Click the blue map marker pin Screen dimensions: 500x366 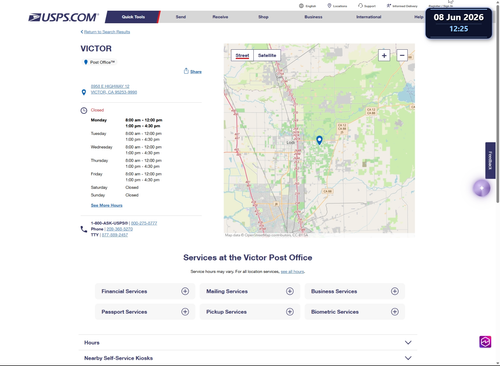coord(319,140)
